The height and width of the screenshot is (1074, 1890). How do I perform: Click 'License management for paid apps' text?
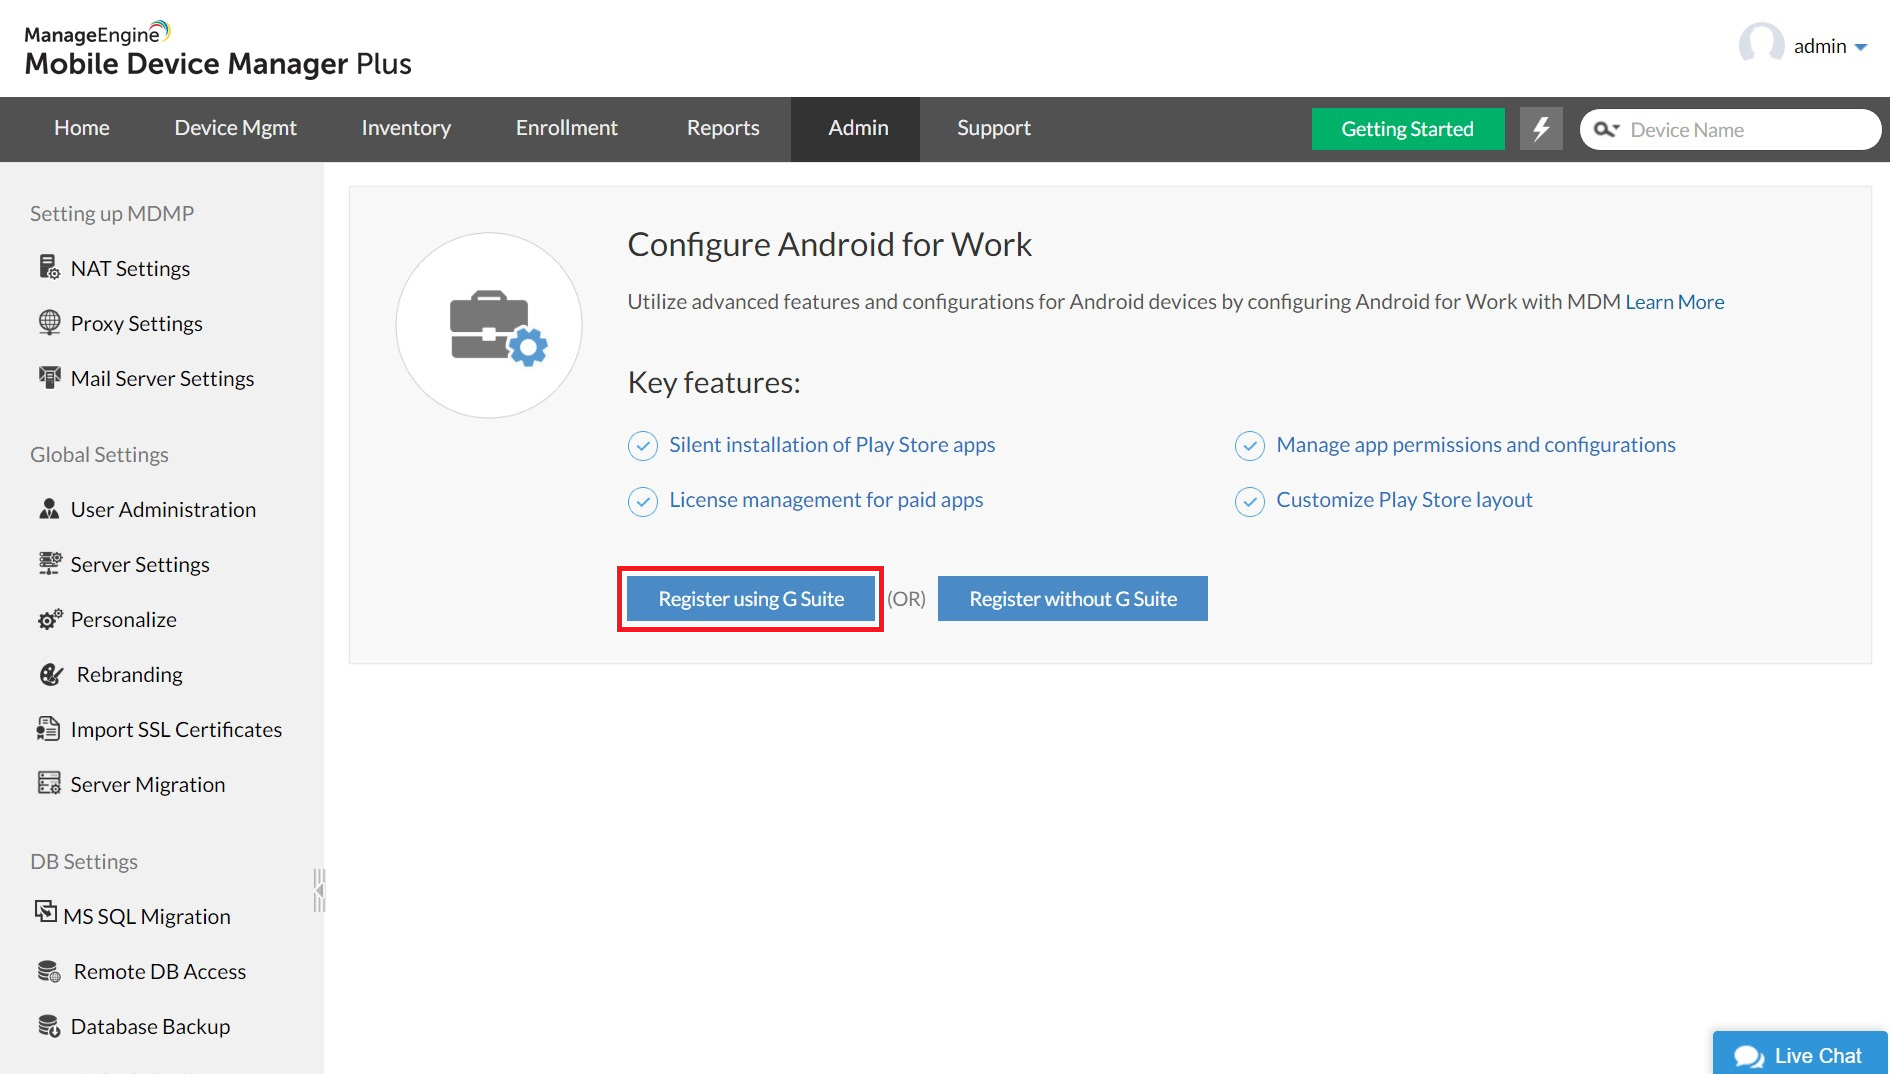(826, 500)
